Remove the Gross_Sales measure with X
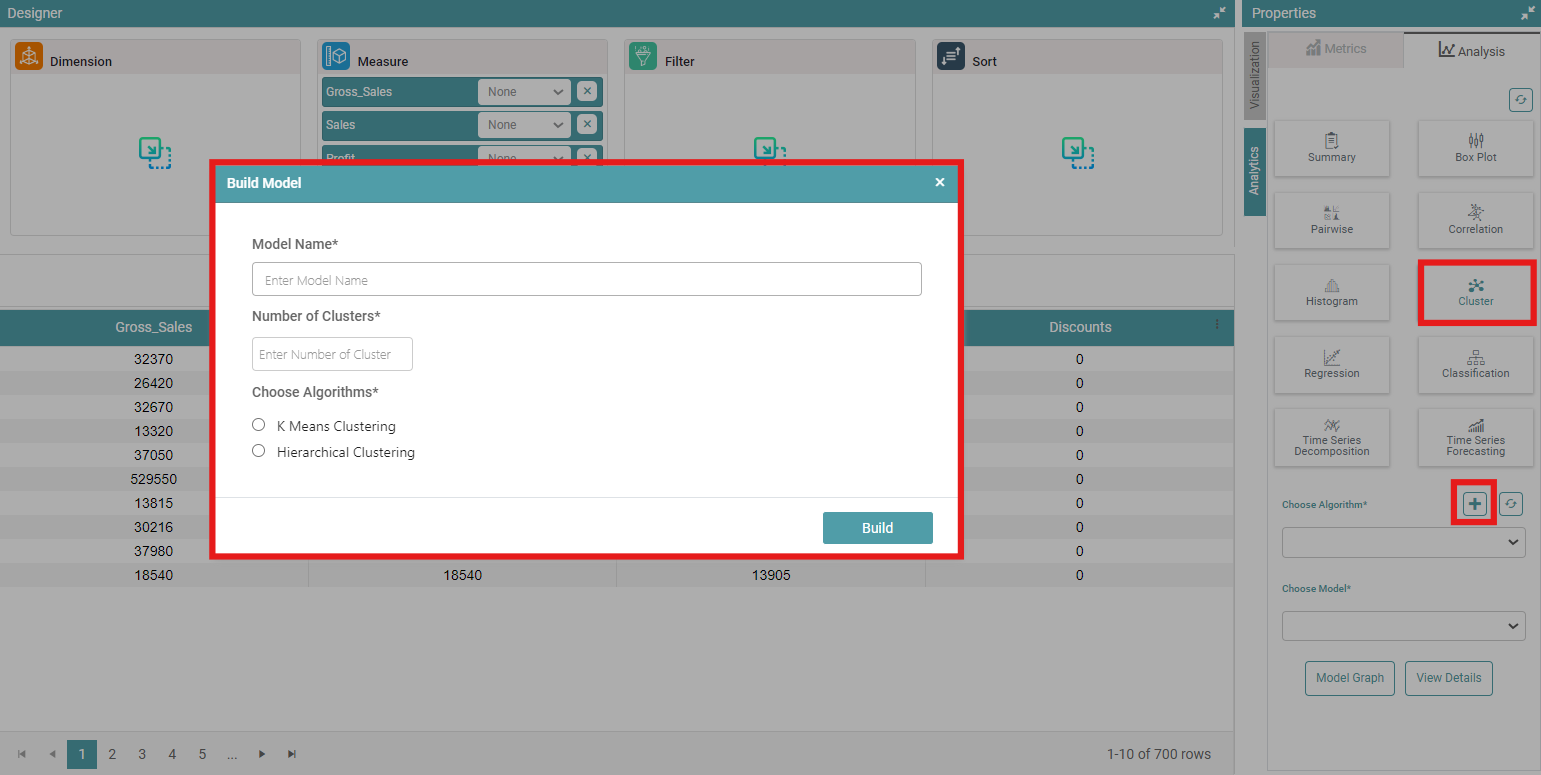Image resolution: width=1541 pixels, height=775 pixels. point(587,91)
